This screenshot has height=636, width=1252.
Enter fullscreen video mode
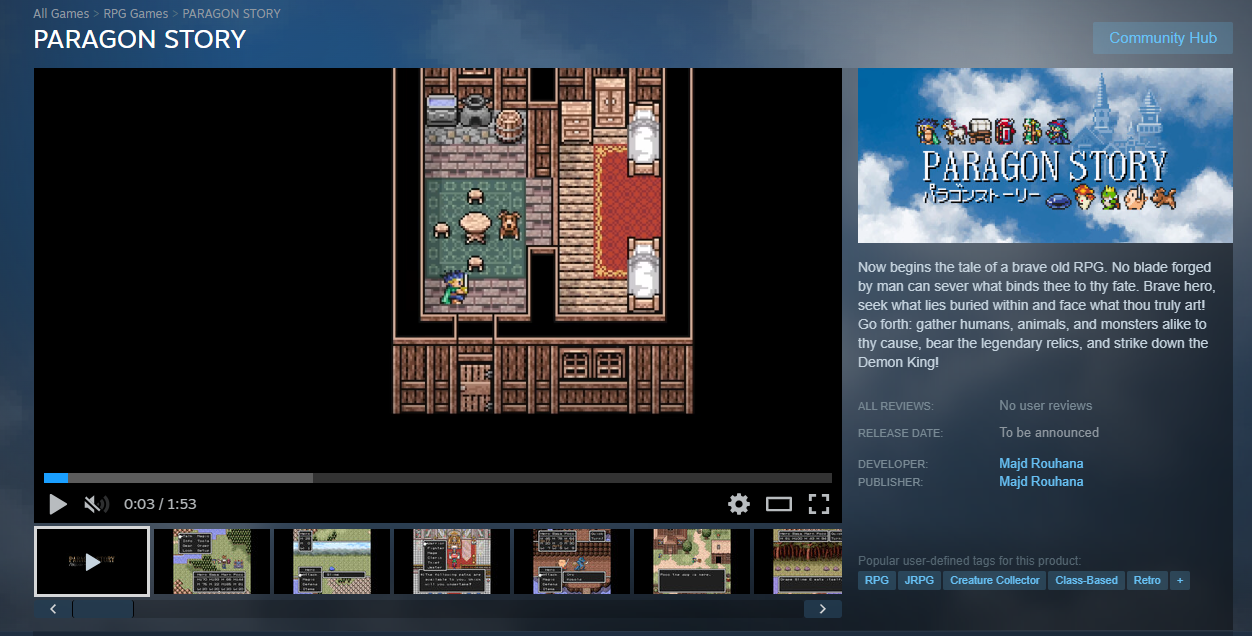point(819,504)
